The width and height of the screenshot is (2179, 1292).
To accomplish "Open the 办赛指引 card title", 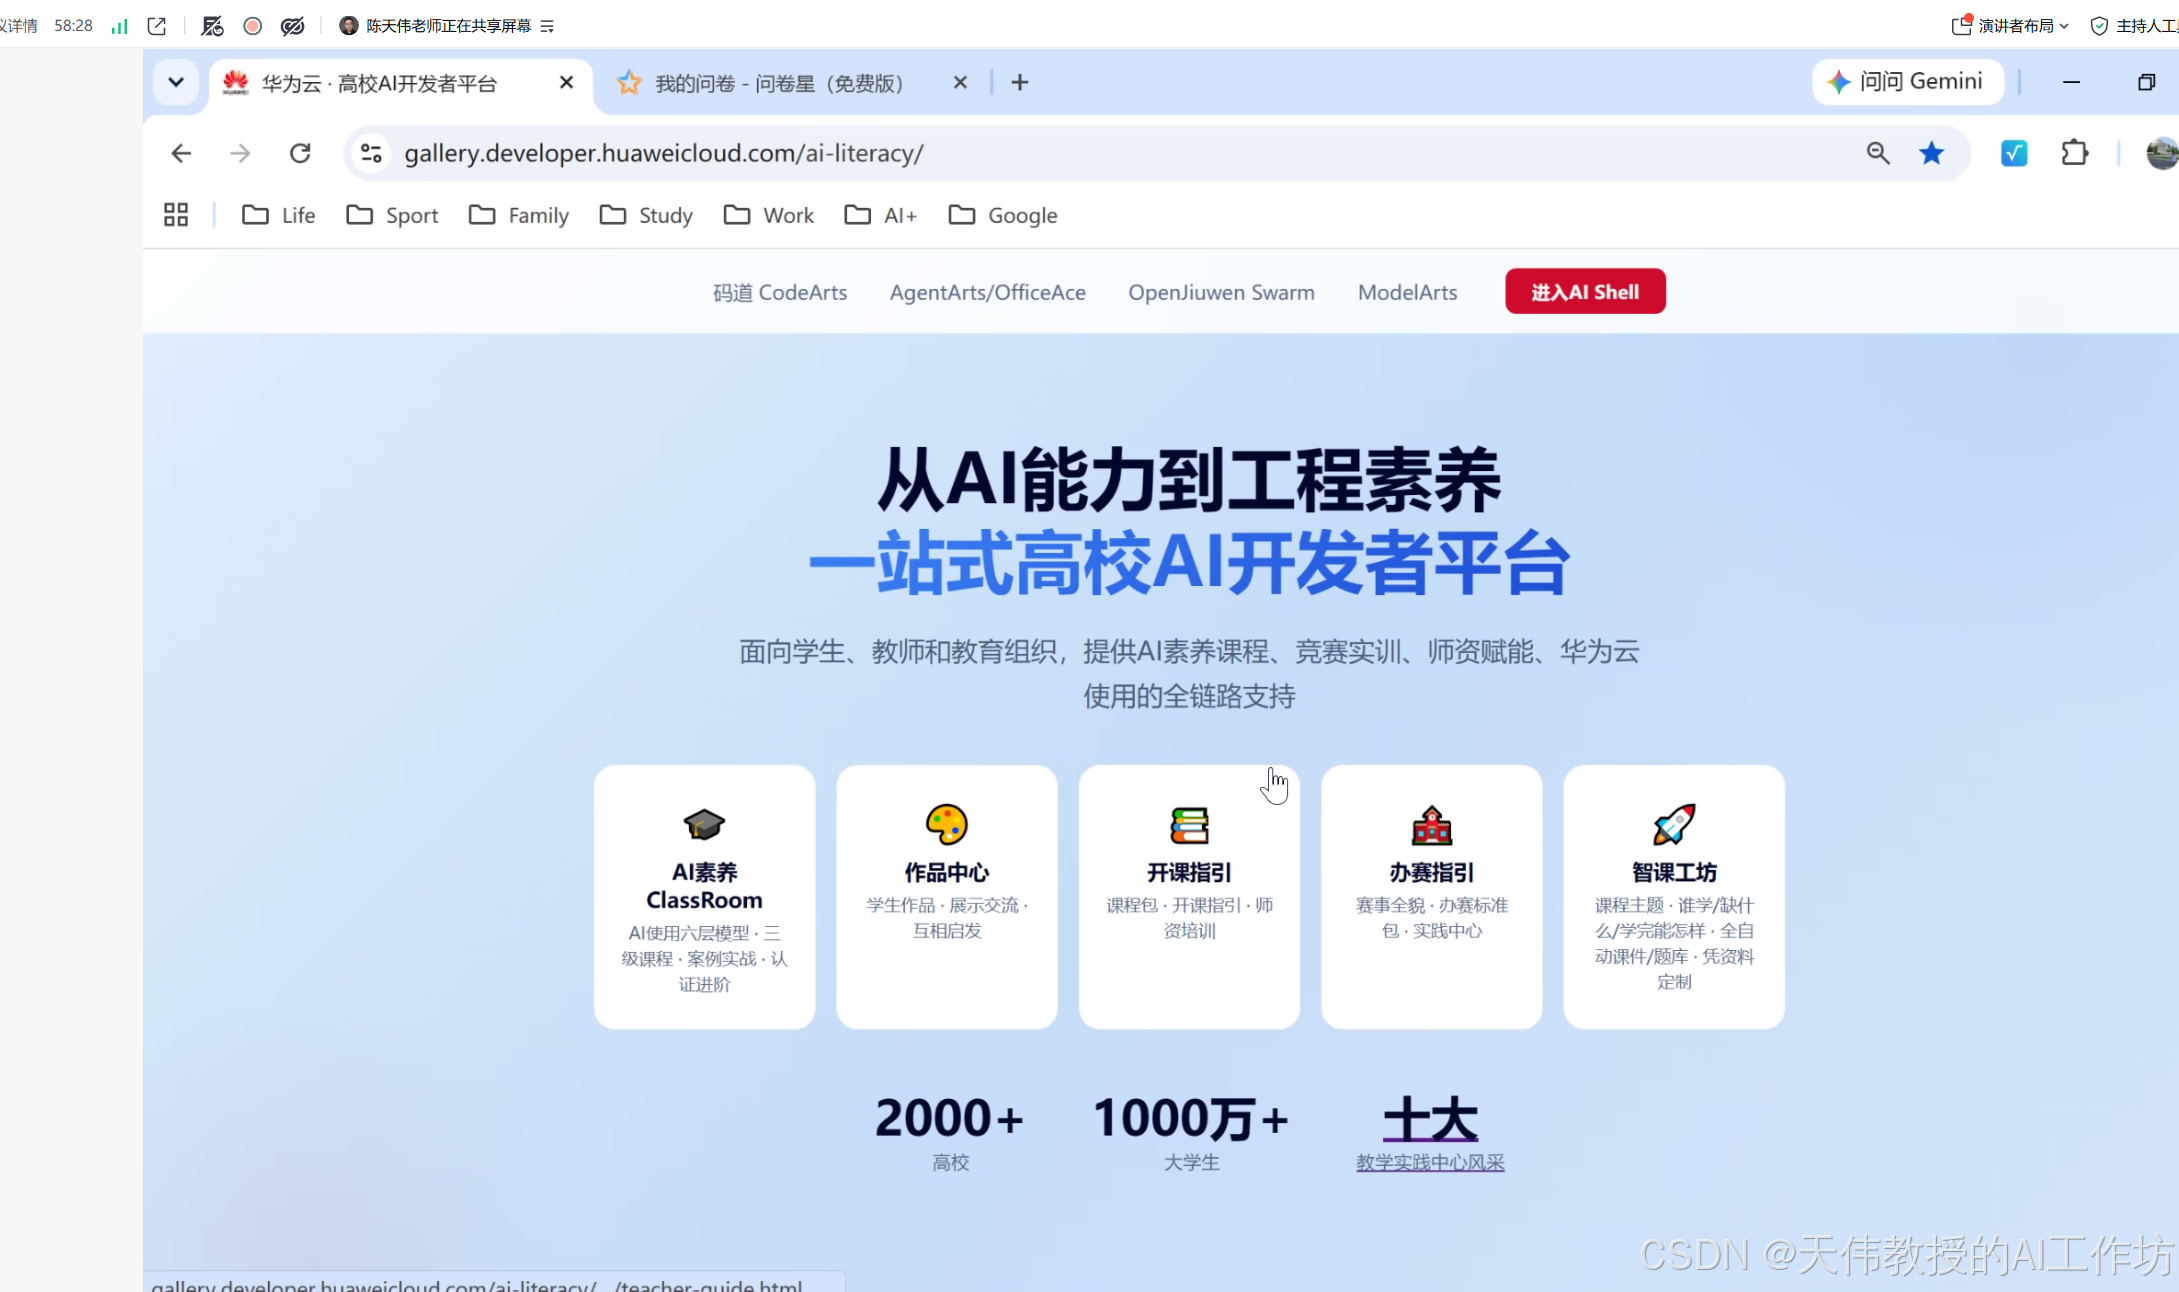I will [1432, 873].
